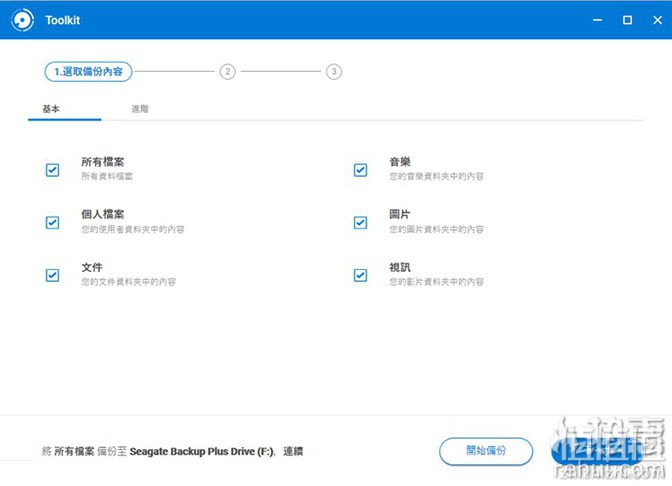Viewport: 672px width, 486px height.
Task: Click 您的使用者資料夾中的內容 description text
Action: pos(133,229)
